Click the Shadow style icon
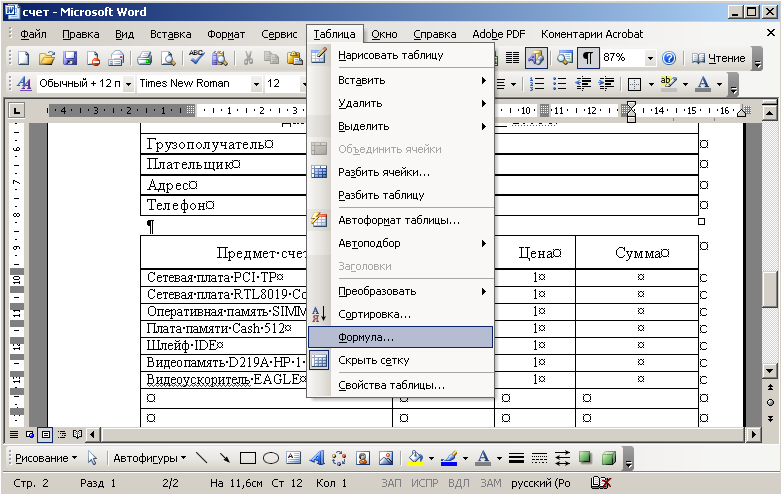This screenshot has height=494, width=781. [585, 458]
